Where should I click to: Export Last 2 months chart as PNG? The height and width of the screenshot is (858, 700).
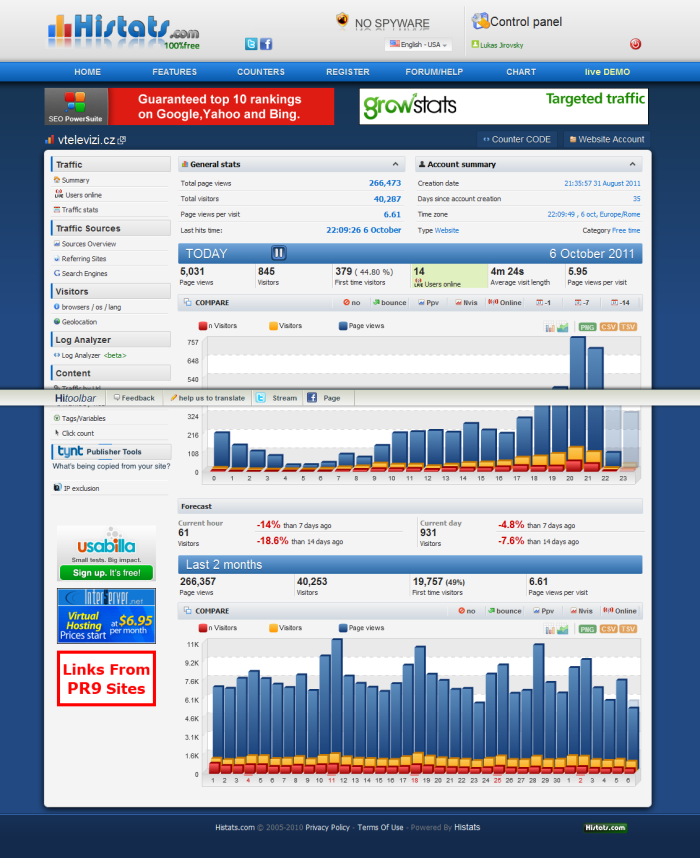click(x=587, y=629)
